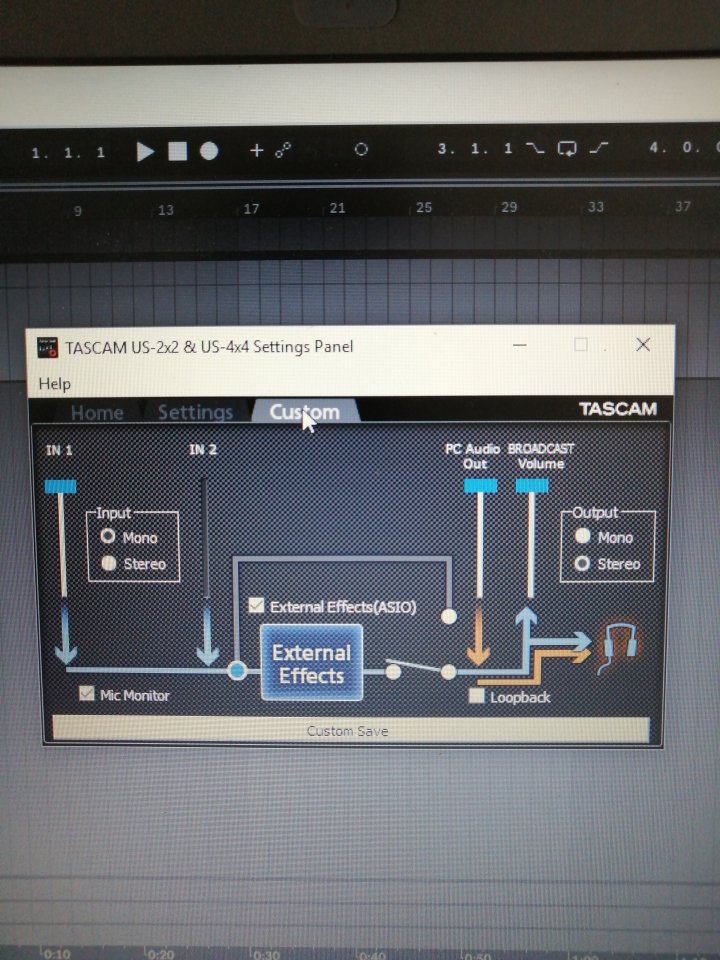Toggle the Mic Monitor checkbox

point(87,693)
